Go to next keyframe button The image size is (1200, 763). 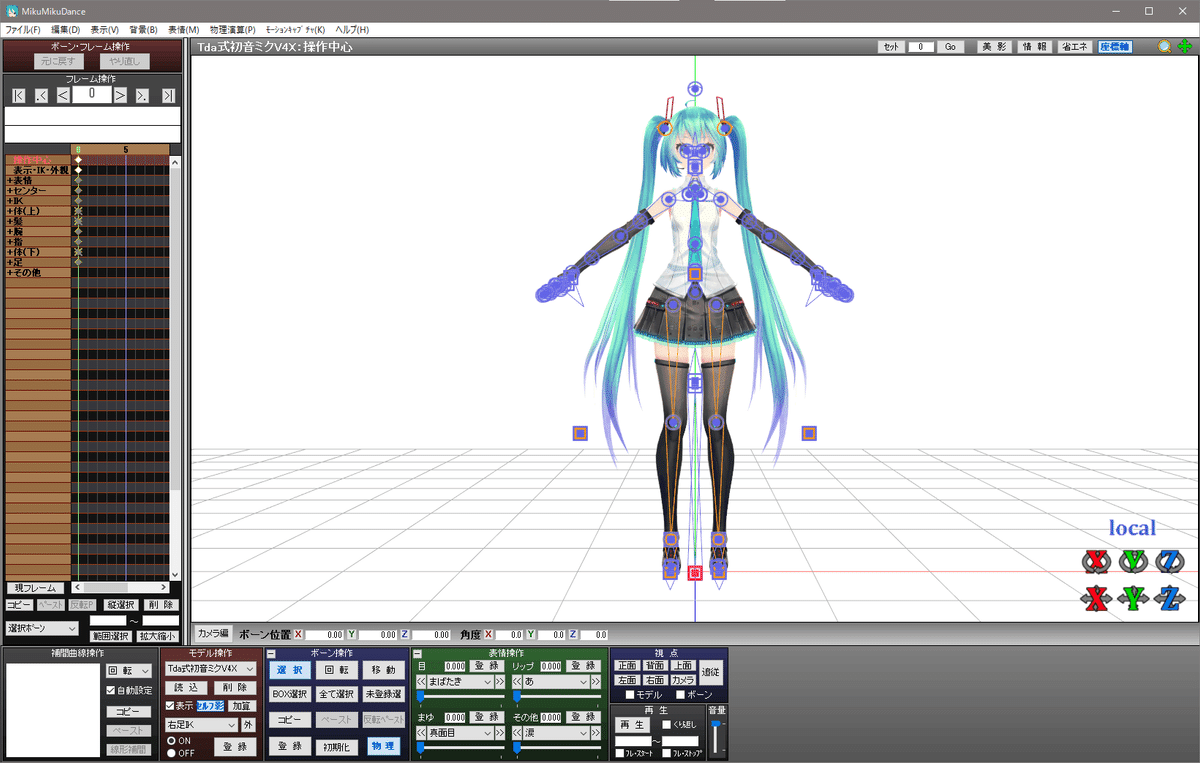pyautogui.click(x=142, y=95)
